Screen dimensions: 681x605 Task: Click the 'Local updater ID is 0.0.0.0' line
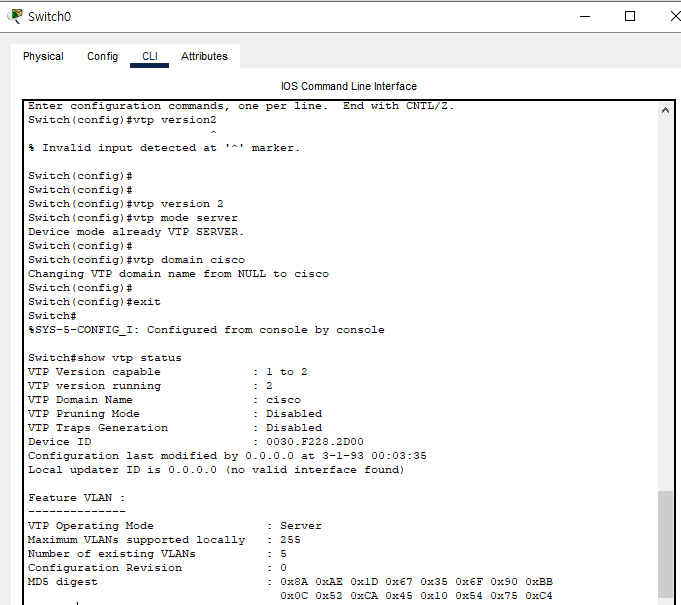point(216,469)
